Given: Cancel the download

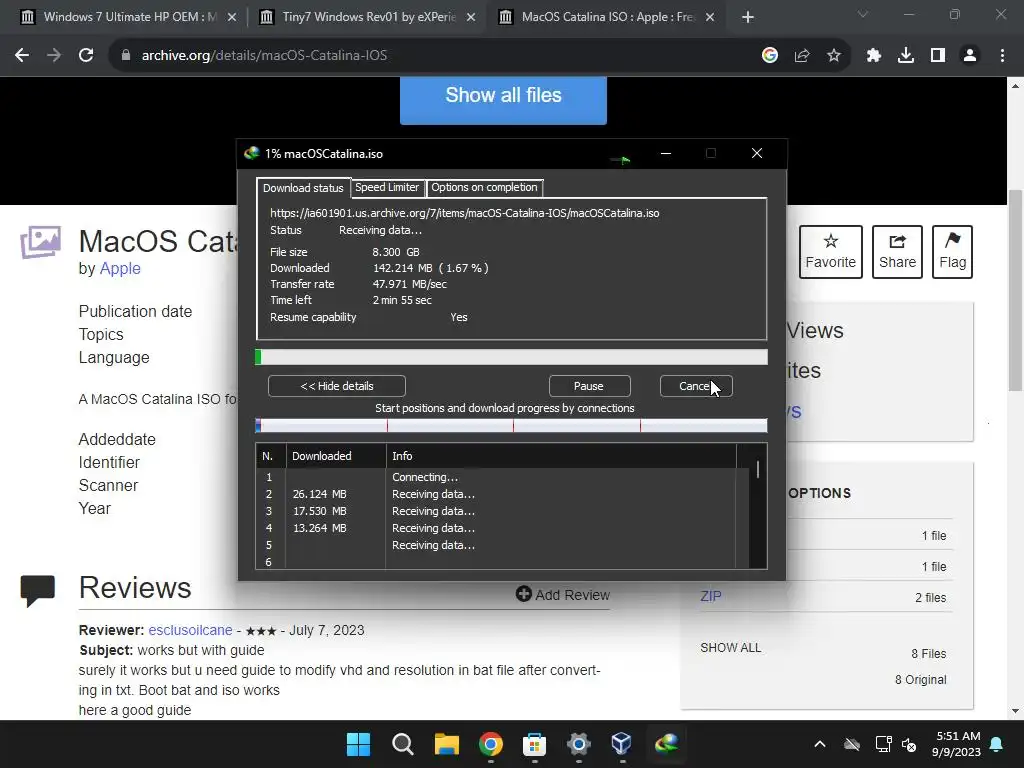Looking at the screenshot, I should coord(696,386).
